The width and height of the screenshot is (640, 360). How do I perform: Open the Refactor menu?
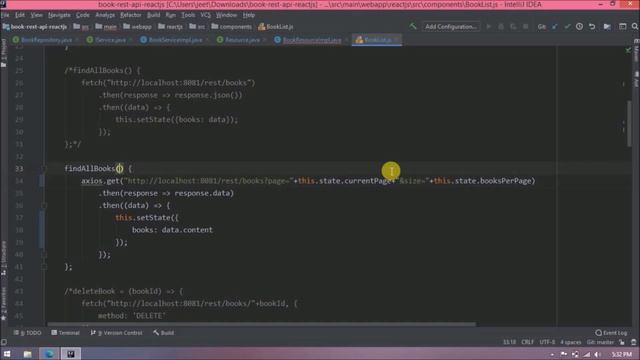[x=131, y=15]
